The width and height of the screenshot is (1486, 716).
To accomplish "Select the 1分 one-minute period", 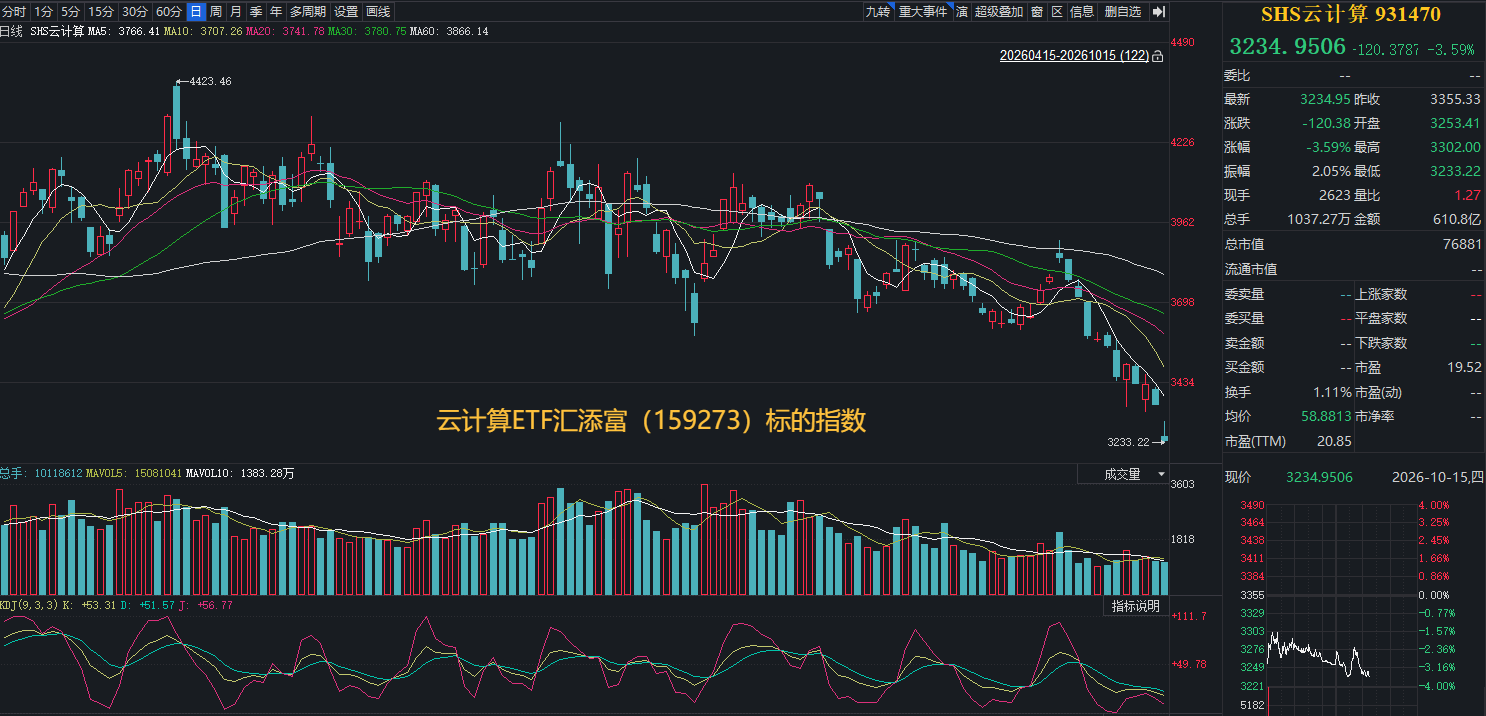I will pos(43,12).
